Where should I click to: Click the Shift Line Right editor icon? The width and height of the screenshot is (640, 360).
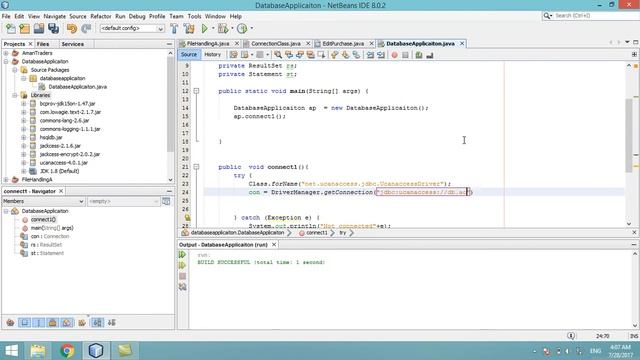pos(381,55)
